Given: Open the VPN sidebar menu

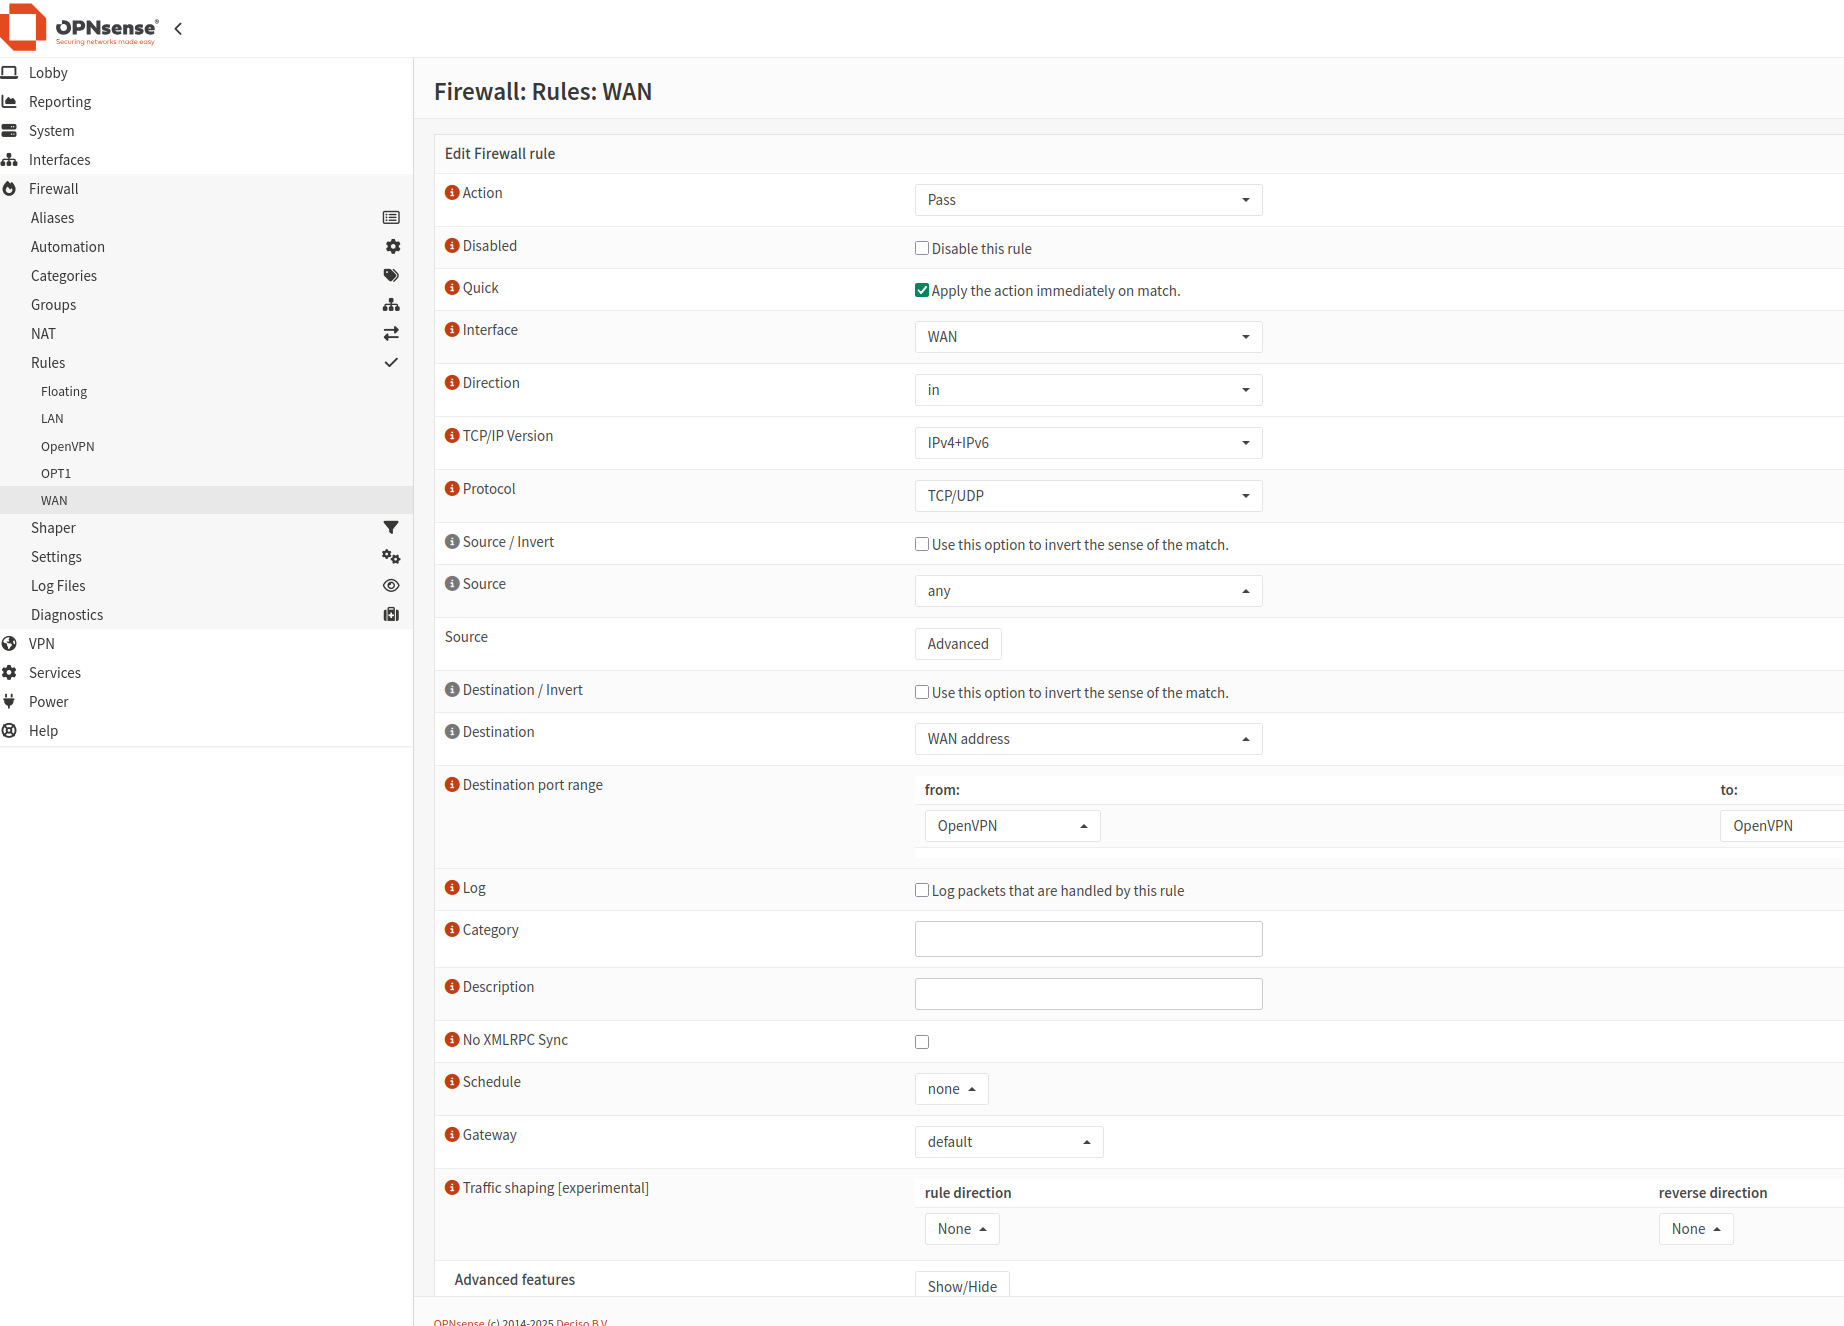Looking at the screenshot, I should (x=42, y=644).
